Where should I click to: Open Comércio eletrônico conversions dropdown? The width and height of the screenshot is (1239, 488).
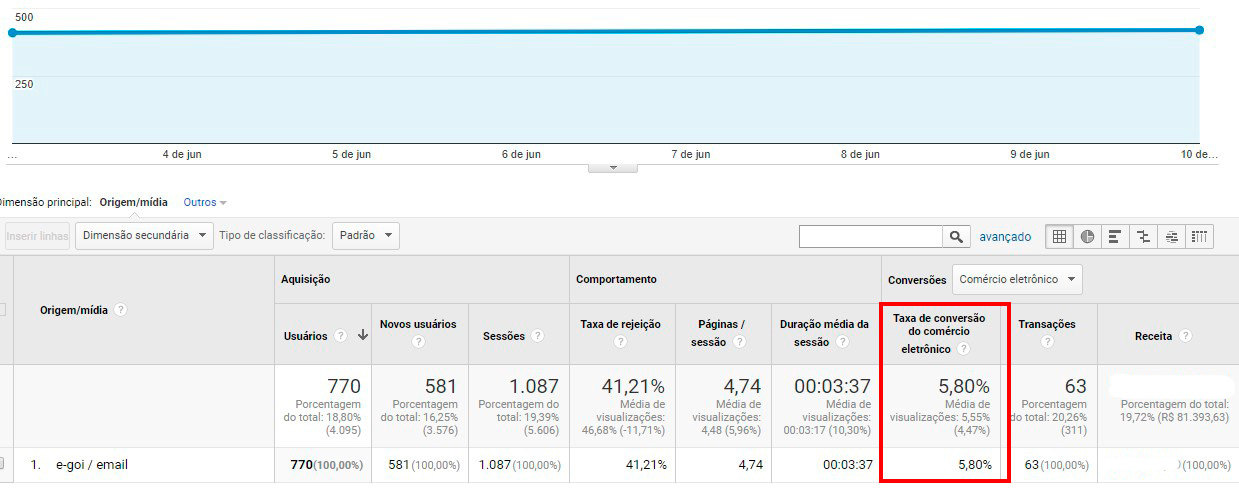click(1017, 279)
